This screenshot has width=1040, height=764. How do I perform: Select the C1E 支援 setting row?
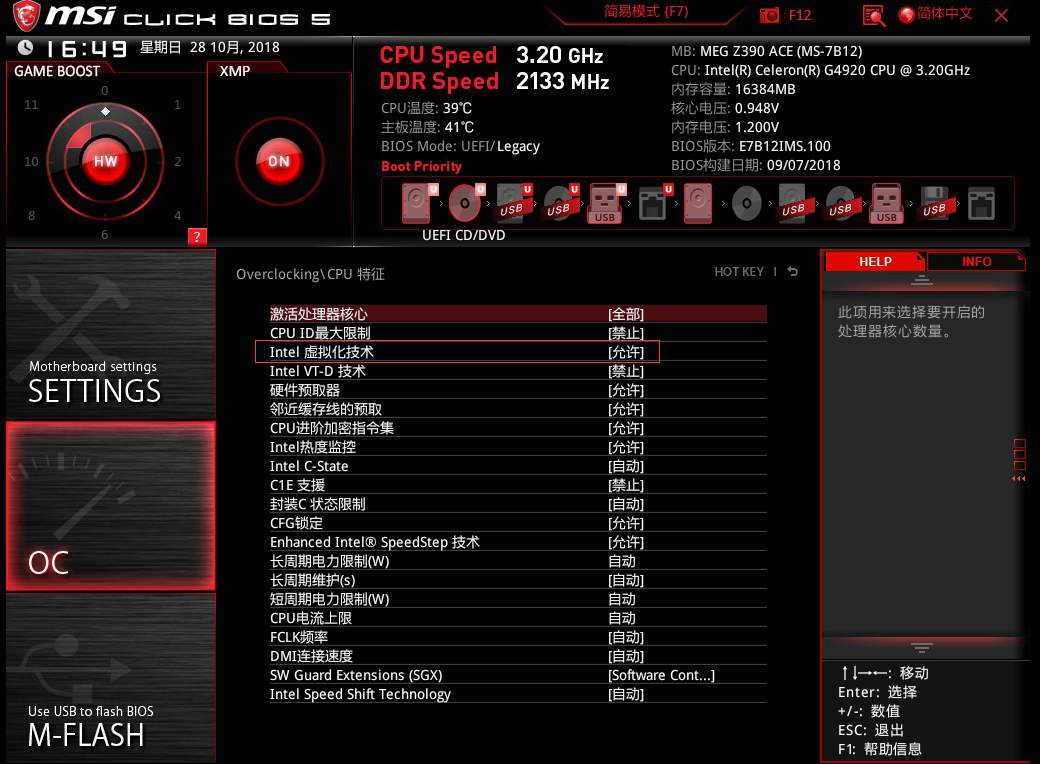(518, 485)
